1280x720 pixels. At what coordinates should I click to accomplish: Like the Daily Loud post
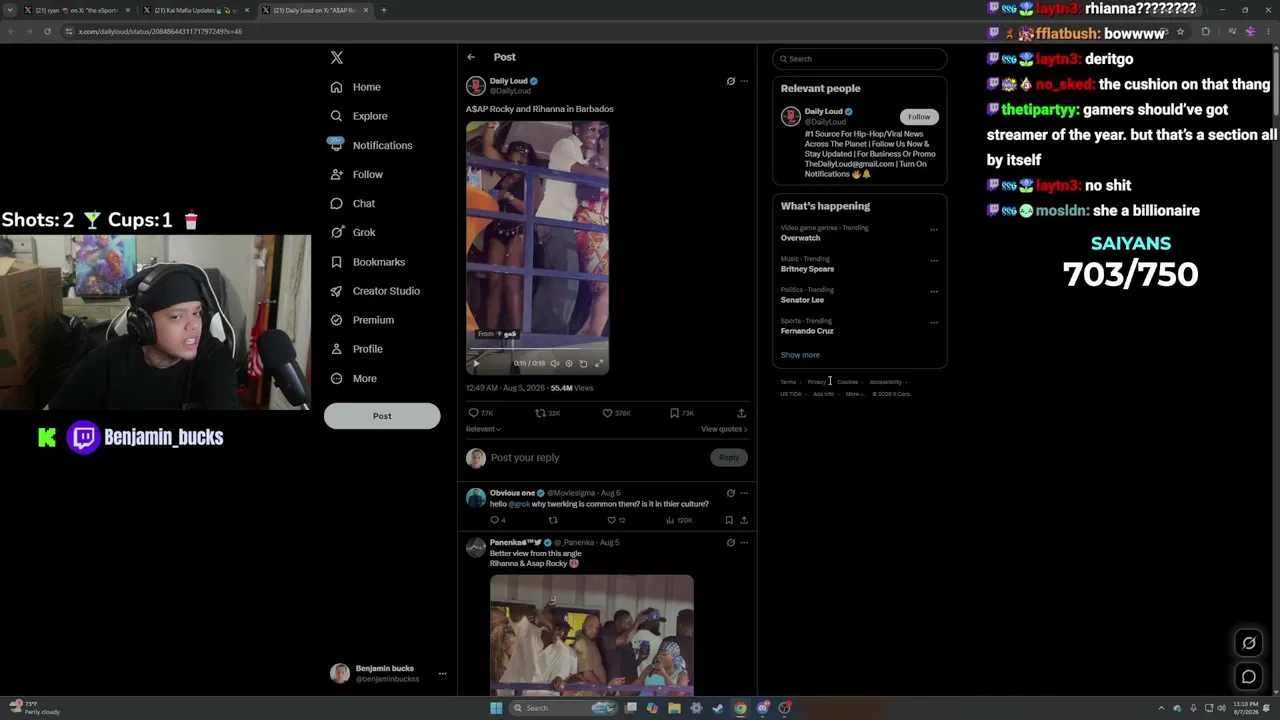pos(616,413)
